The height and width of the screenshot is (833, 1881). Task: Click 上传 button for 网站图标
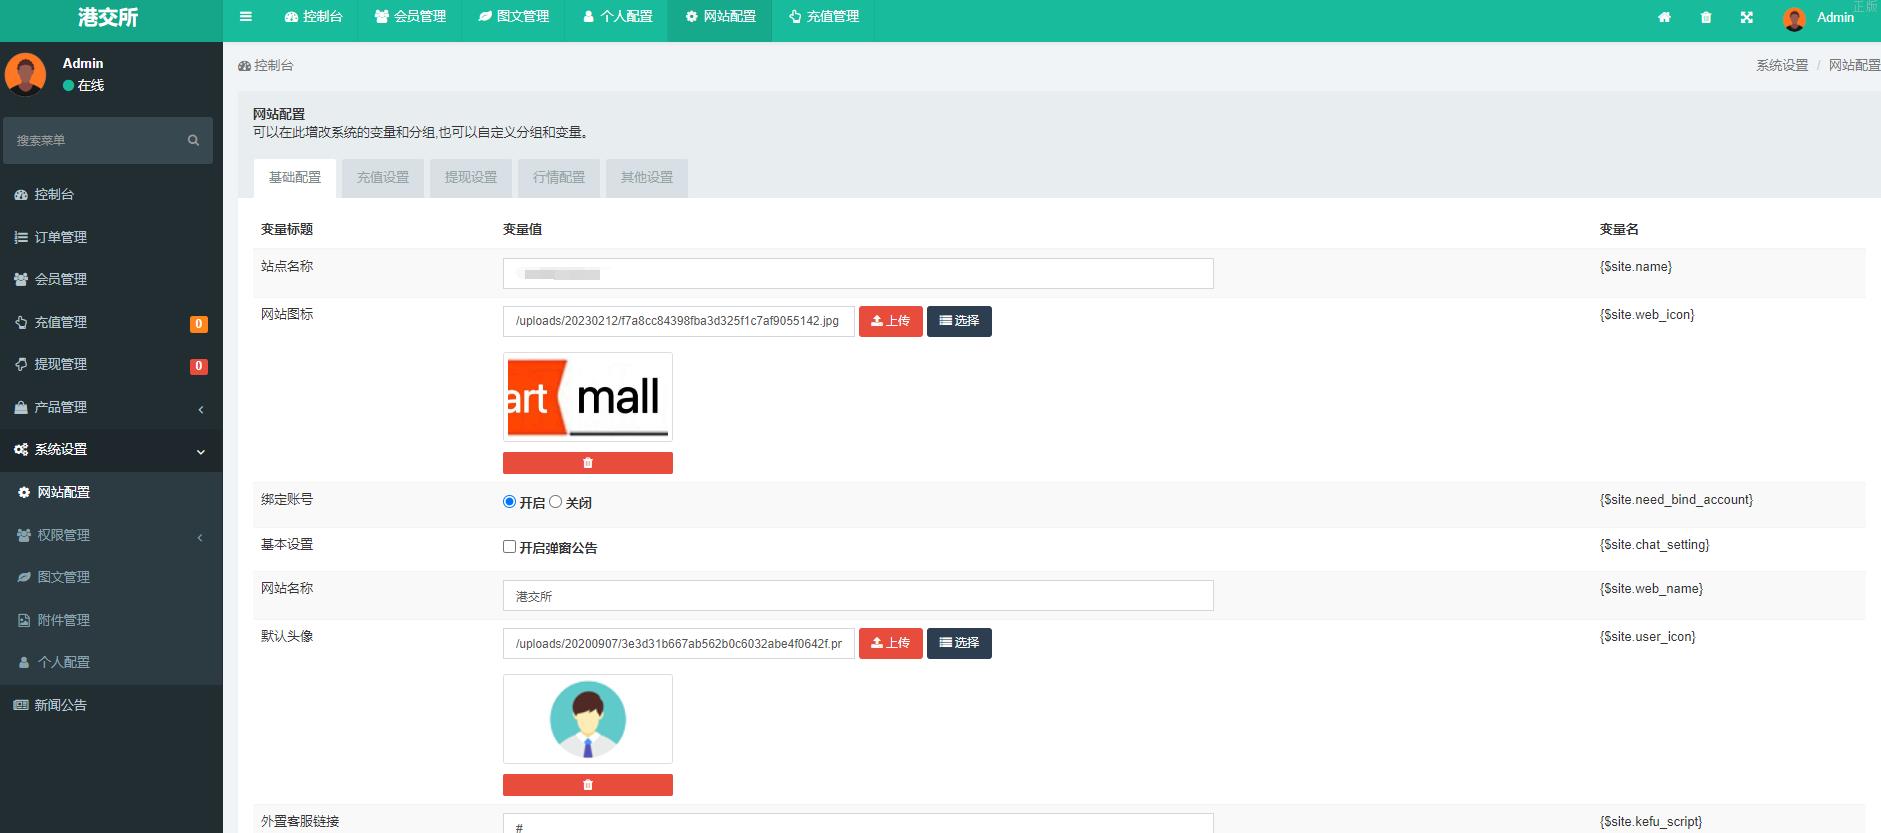tap(890, 321)
